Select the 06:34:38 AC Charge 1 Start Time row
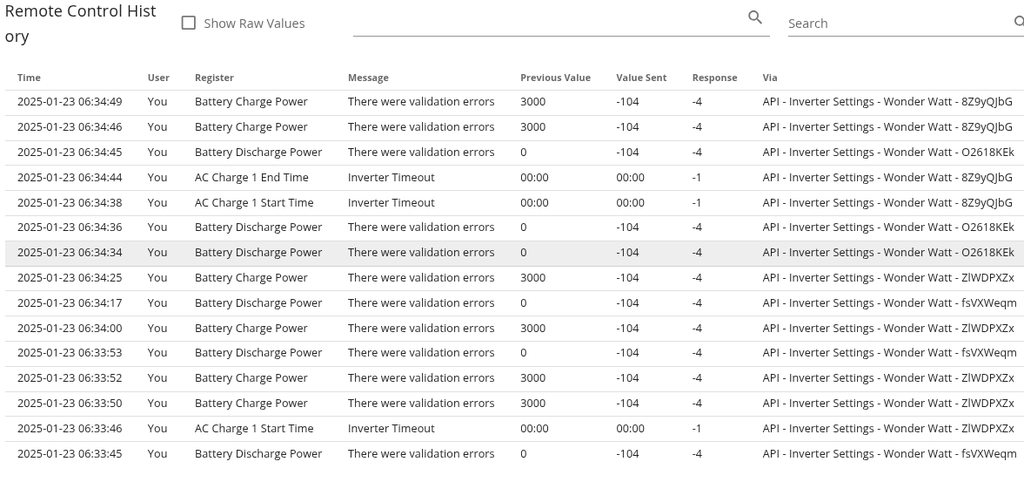 tap(254, 203)
